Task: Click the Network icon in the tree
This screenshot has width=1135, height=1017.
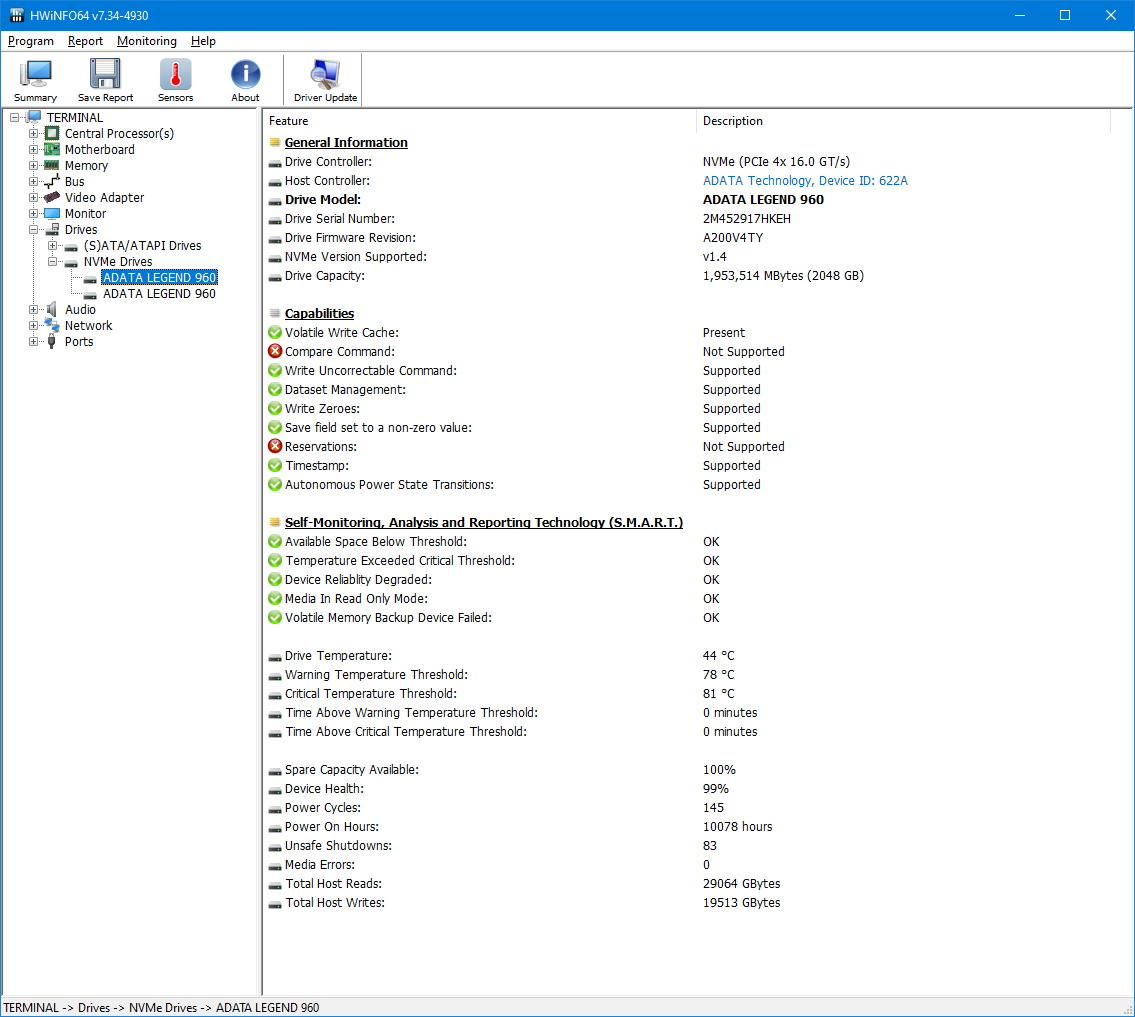Action: coord(52,326)
